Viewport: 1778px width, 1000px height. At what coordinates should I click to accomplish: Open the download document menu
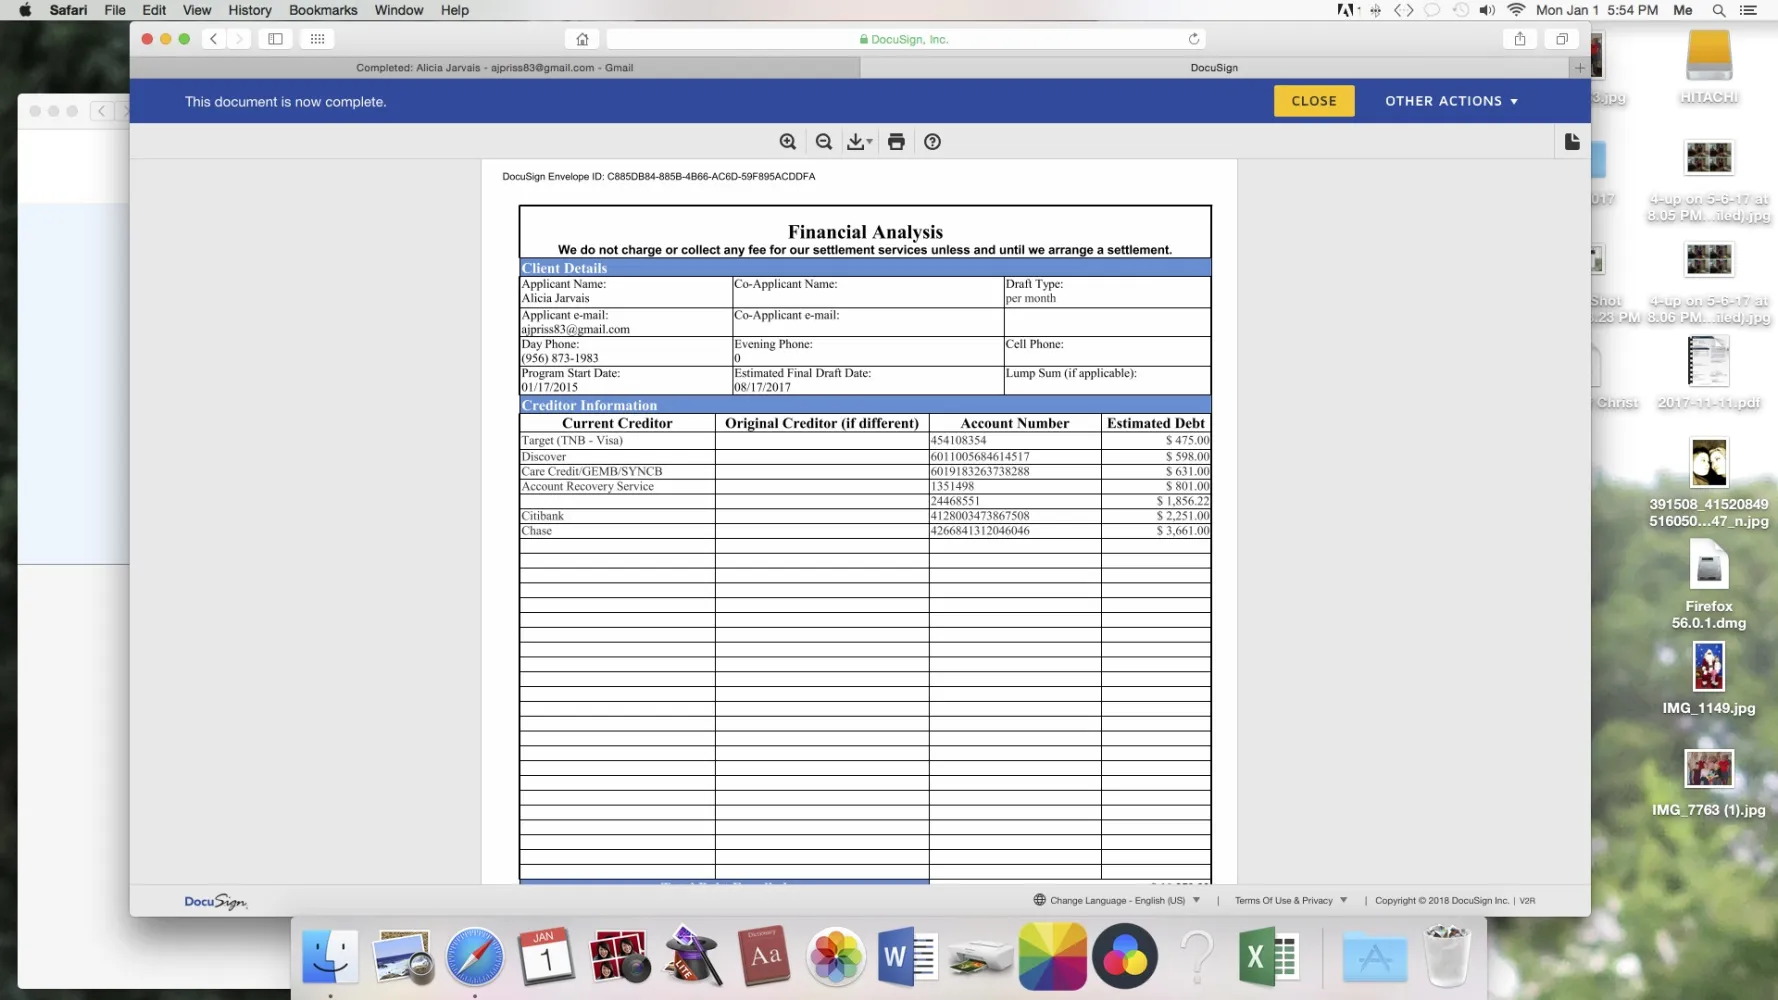click(859, 142)
